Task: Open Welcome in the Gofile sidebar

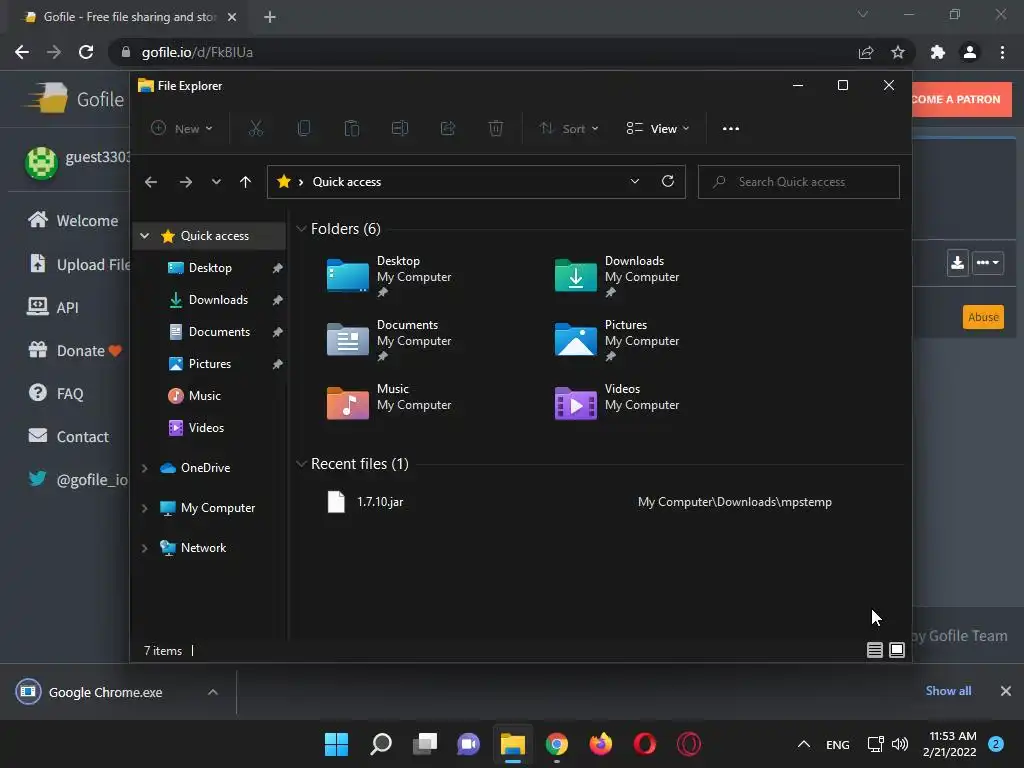Action: [x=73, y=221]
